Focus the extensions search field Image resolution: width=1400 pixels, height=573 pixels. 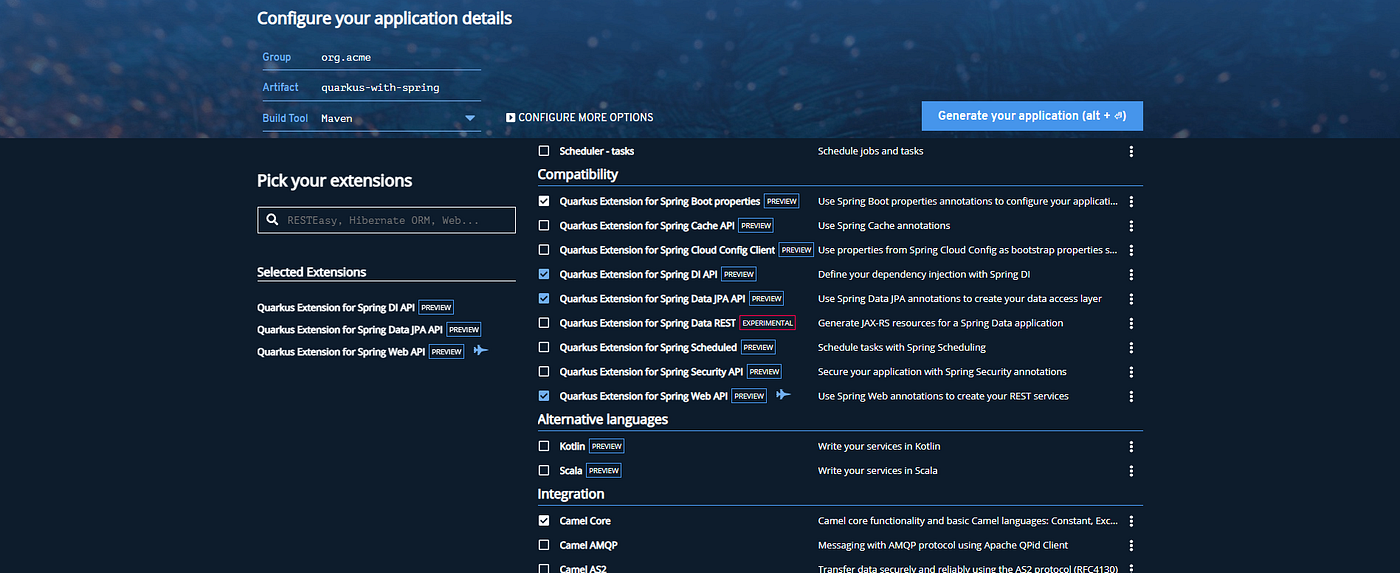pos(386,220)
